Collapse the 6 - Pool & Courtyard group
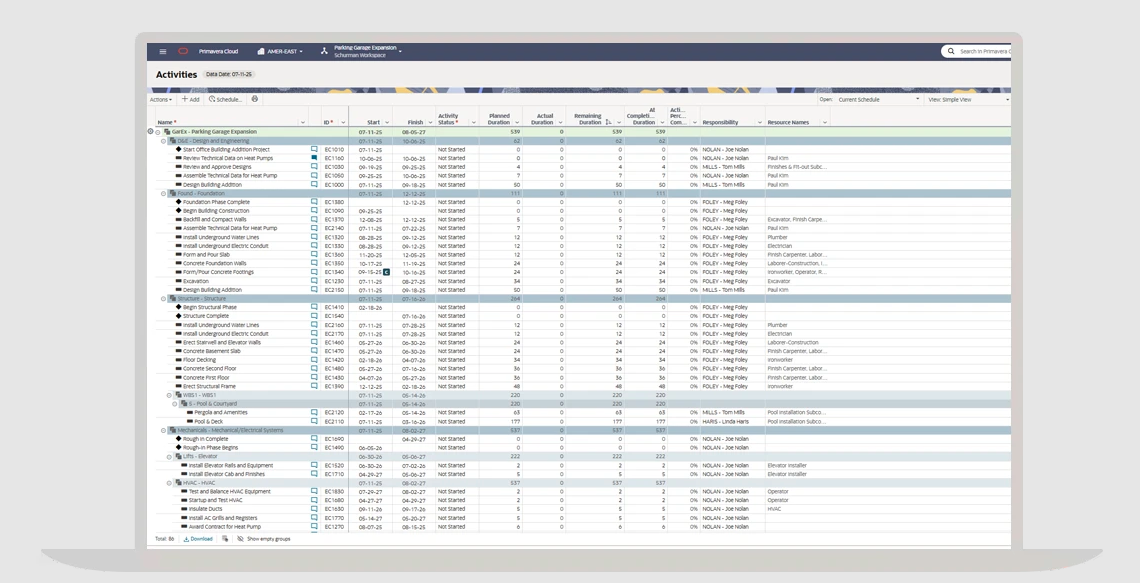 175,404
